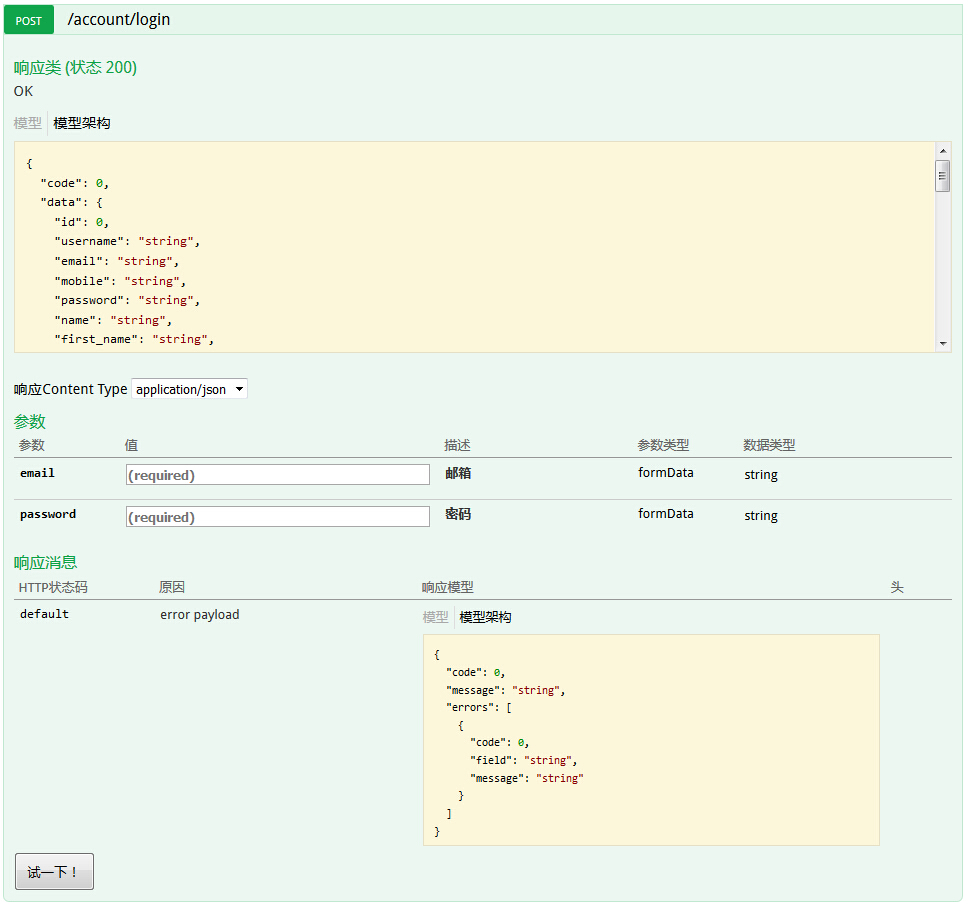Click the 响应类 (状态 200) heading
The height and width of the screenshot is (919, 970).
tap(75, 67)
